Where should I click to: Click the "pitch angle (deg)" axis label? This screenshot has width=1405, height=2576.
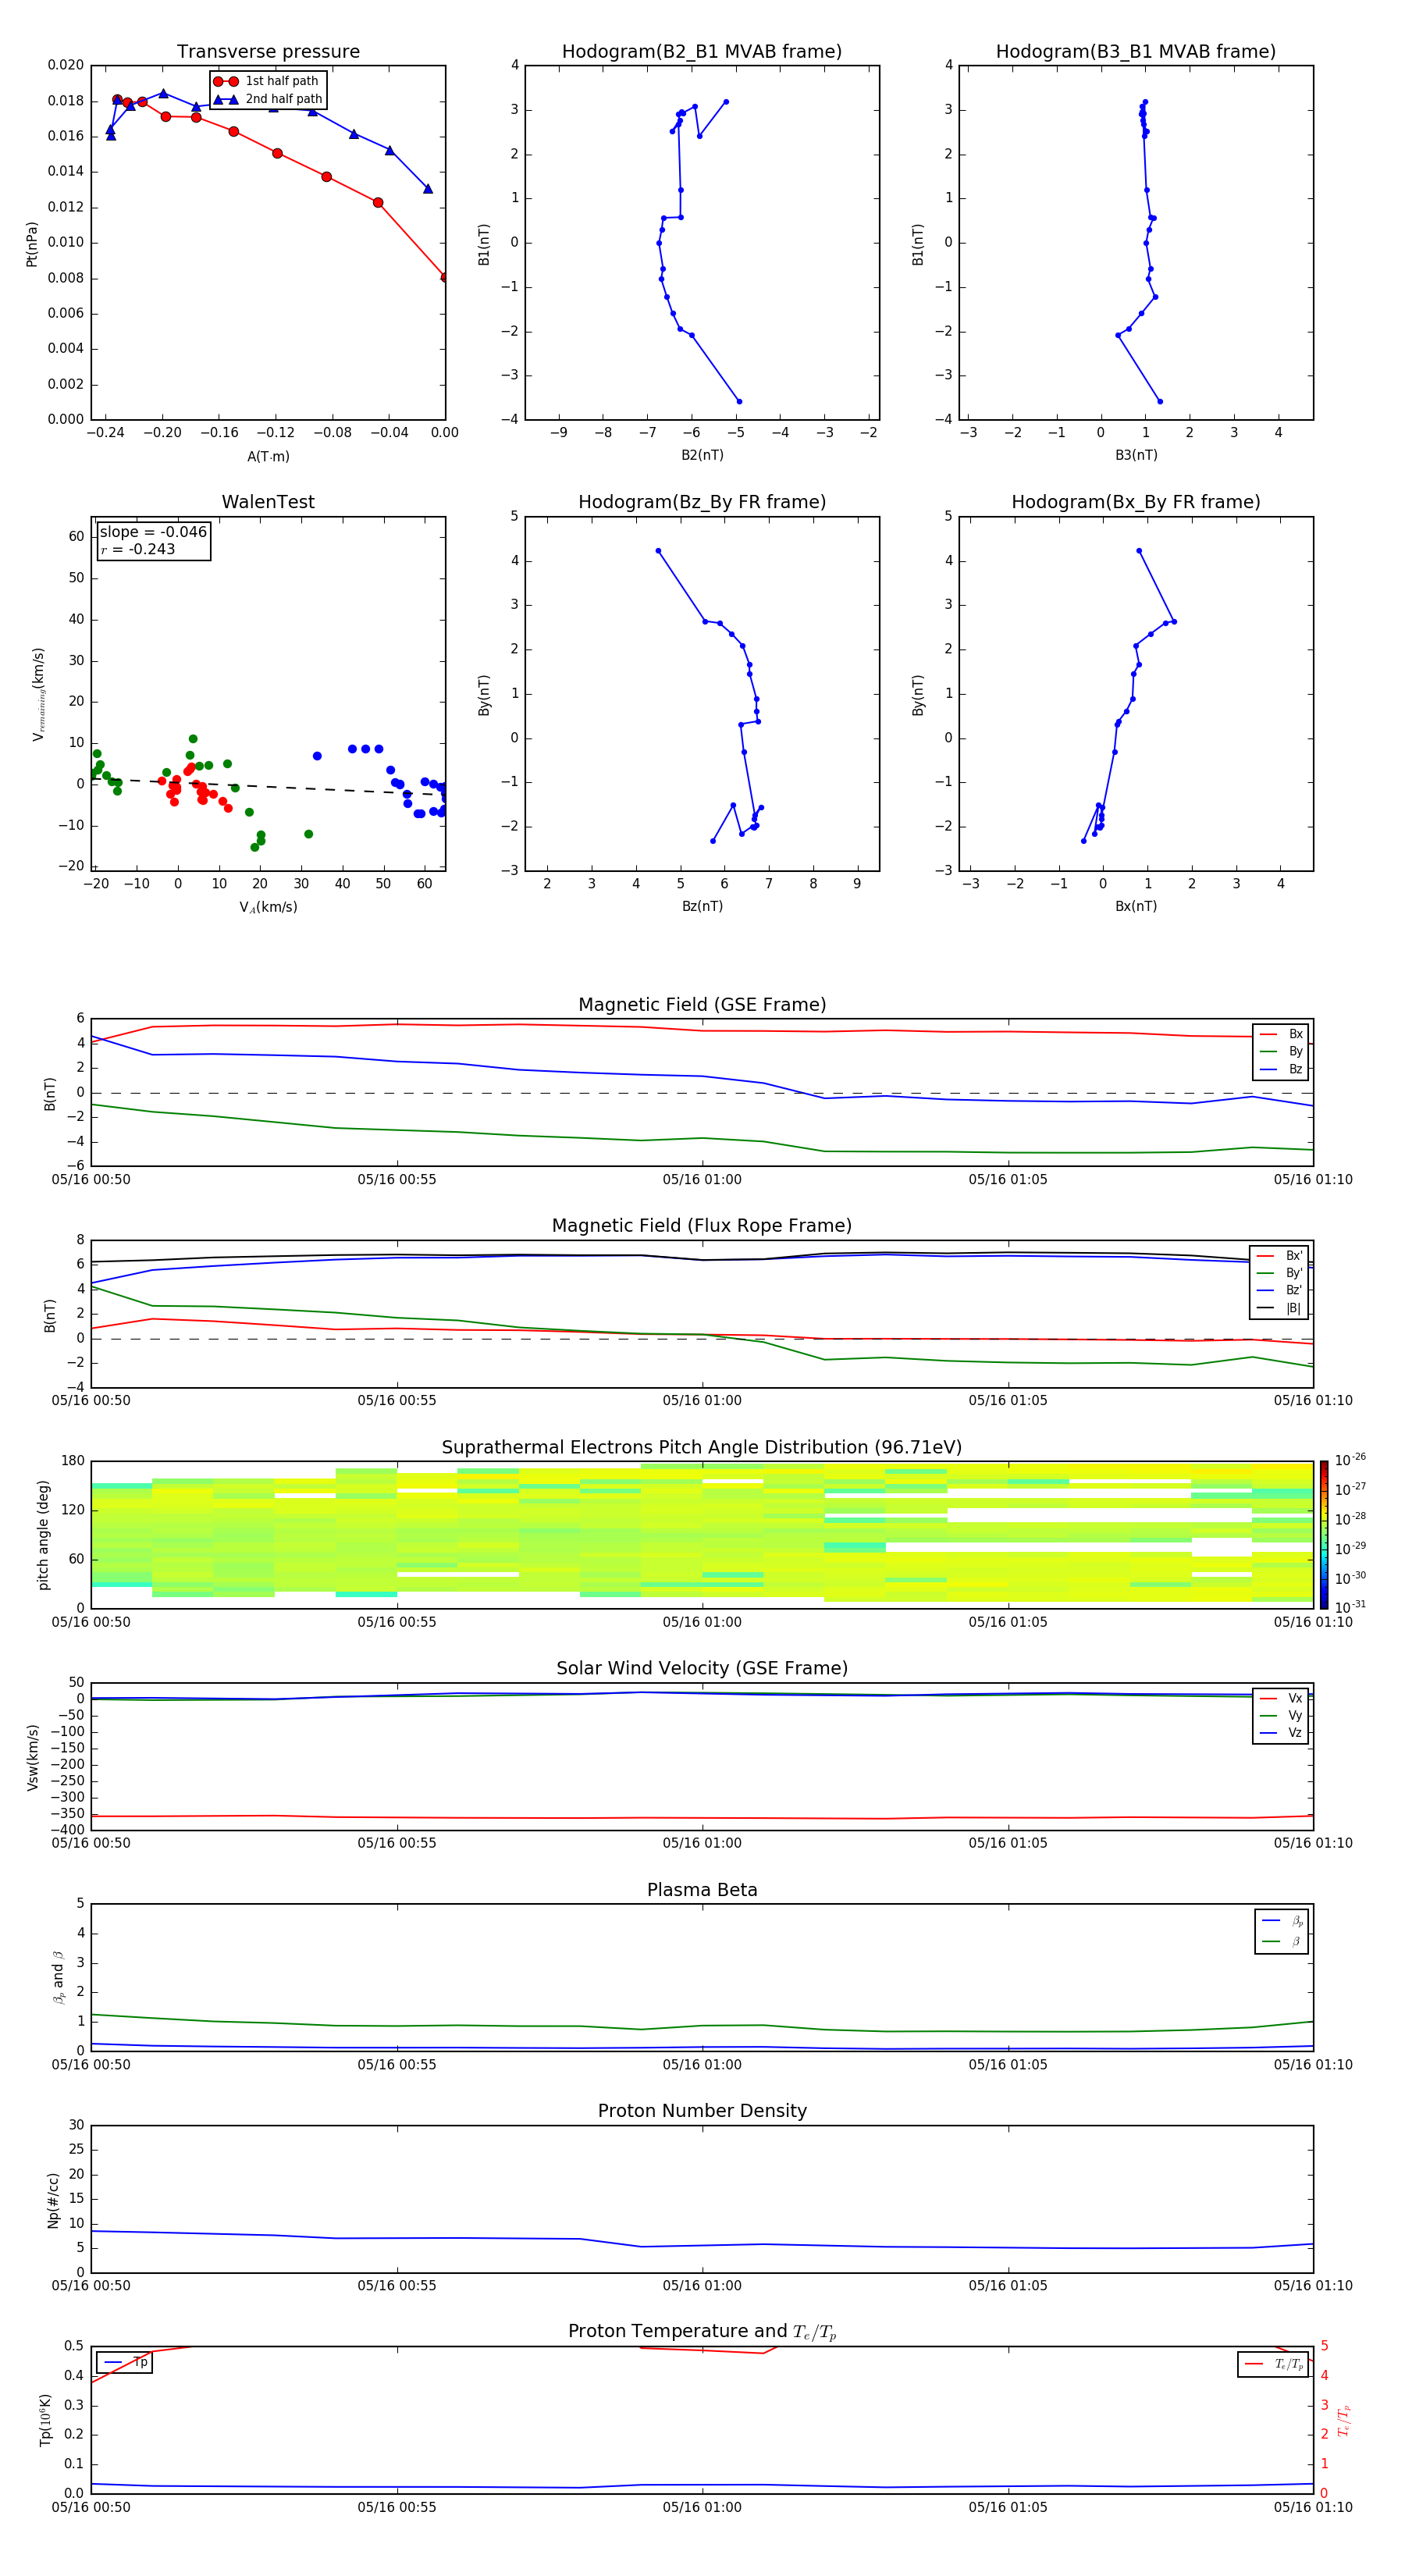(x=43, y=1535)
